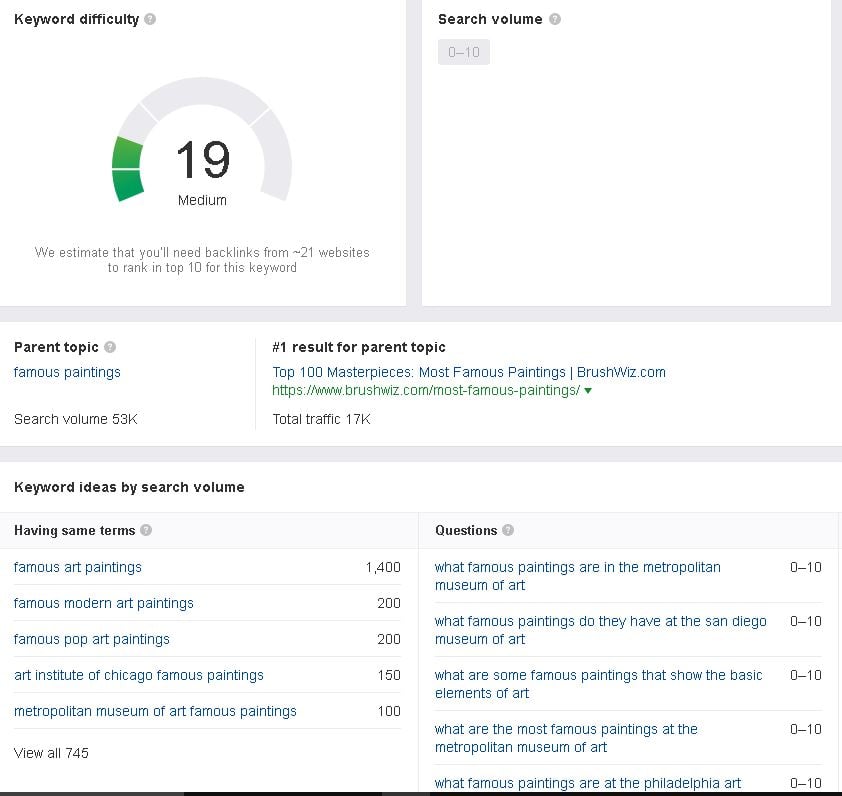The height and width of the screenshot is (796, 842).
Task: Open question about san diego museum of art
Action: pos(600,630)
